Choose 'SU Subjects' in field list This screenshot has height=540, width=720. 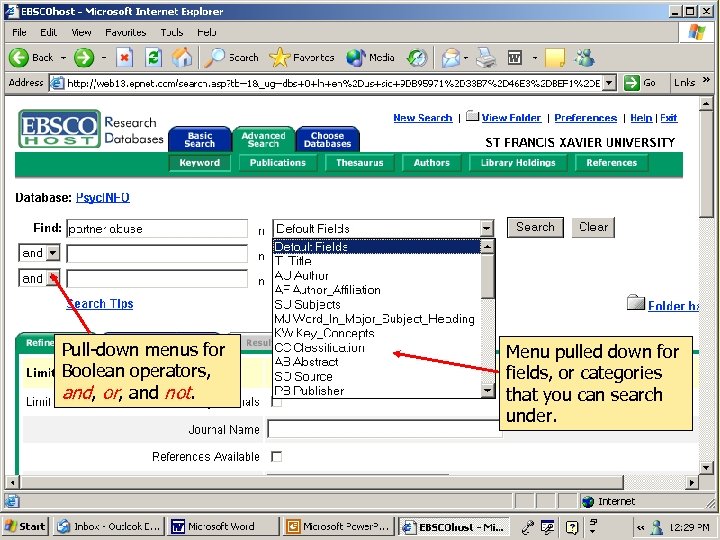pos(377,304)
